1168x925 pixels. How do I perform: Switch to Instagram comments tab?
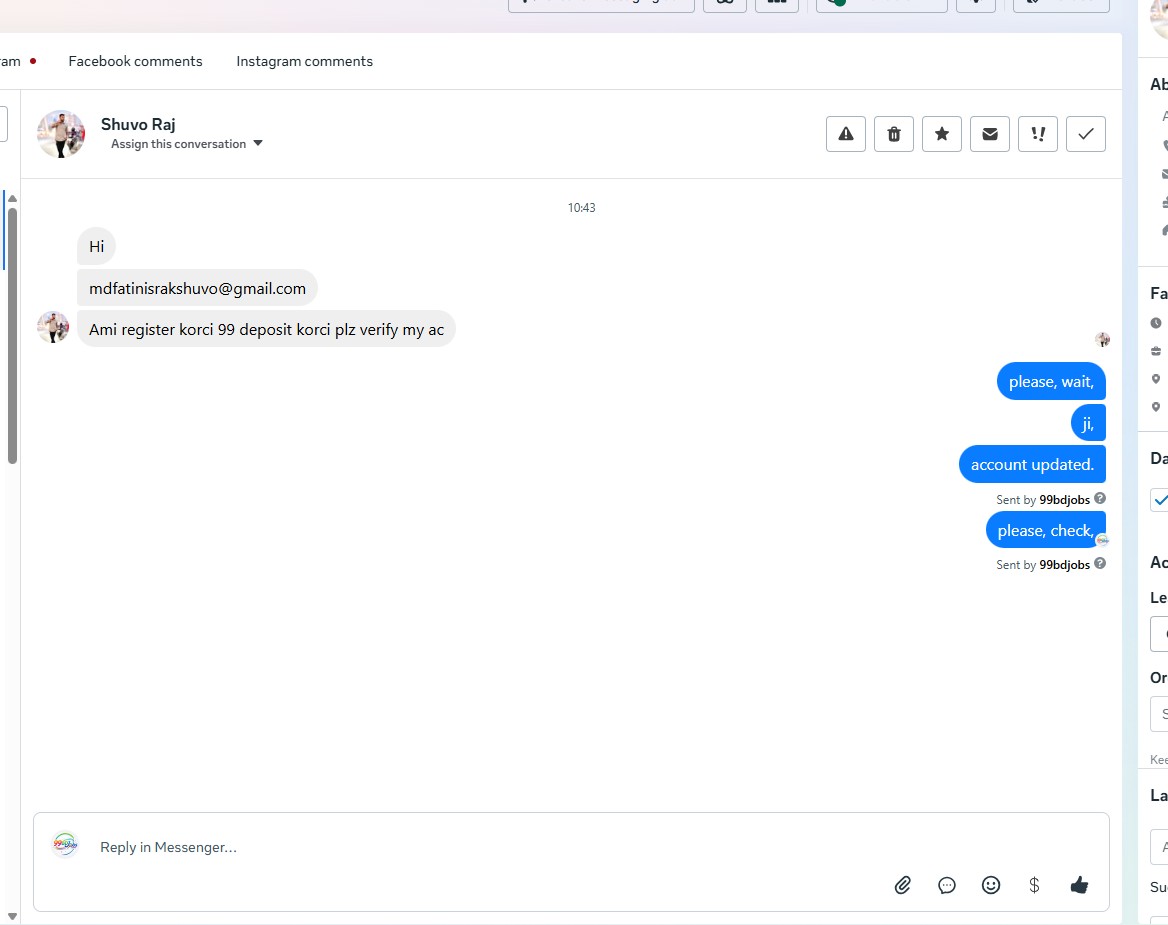[305, 61]
